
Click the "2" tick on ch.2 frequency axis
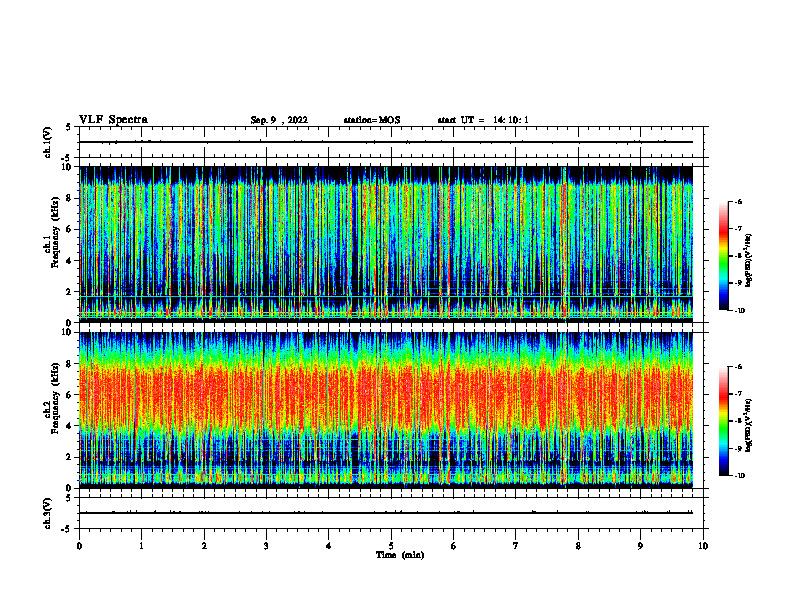(69, 457)
